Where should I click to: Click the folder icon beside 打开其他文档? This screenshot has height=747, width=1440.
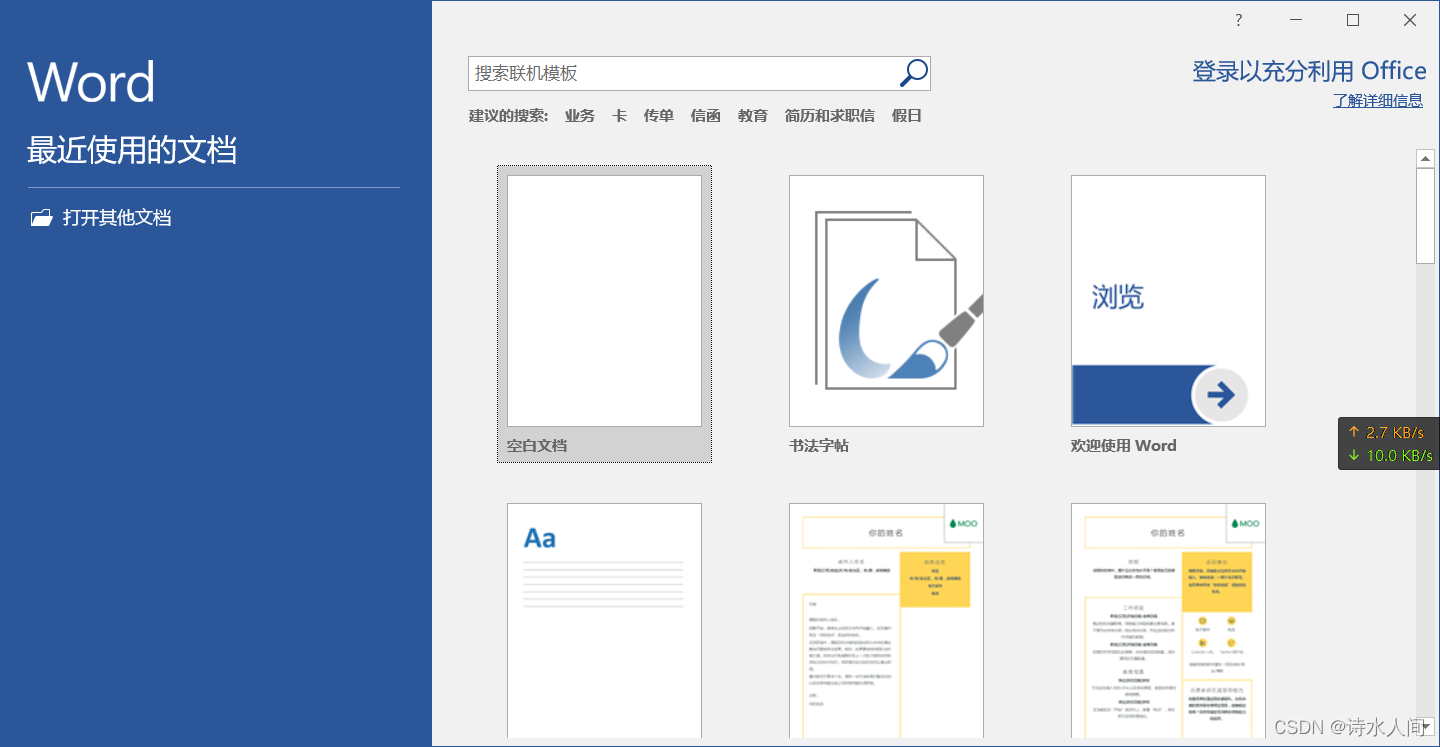[x=40, y=217]
